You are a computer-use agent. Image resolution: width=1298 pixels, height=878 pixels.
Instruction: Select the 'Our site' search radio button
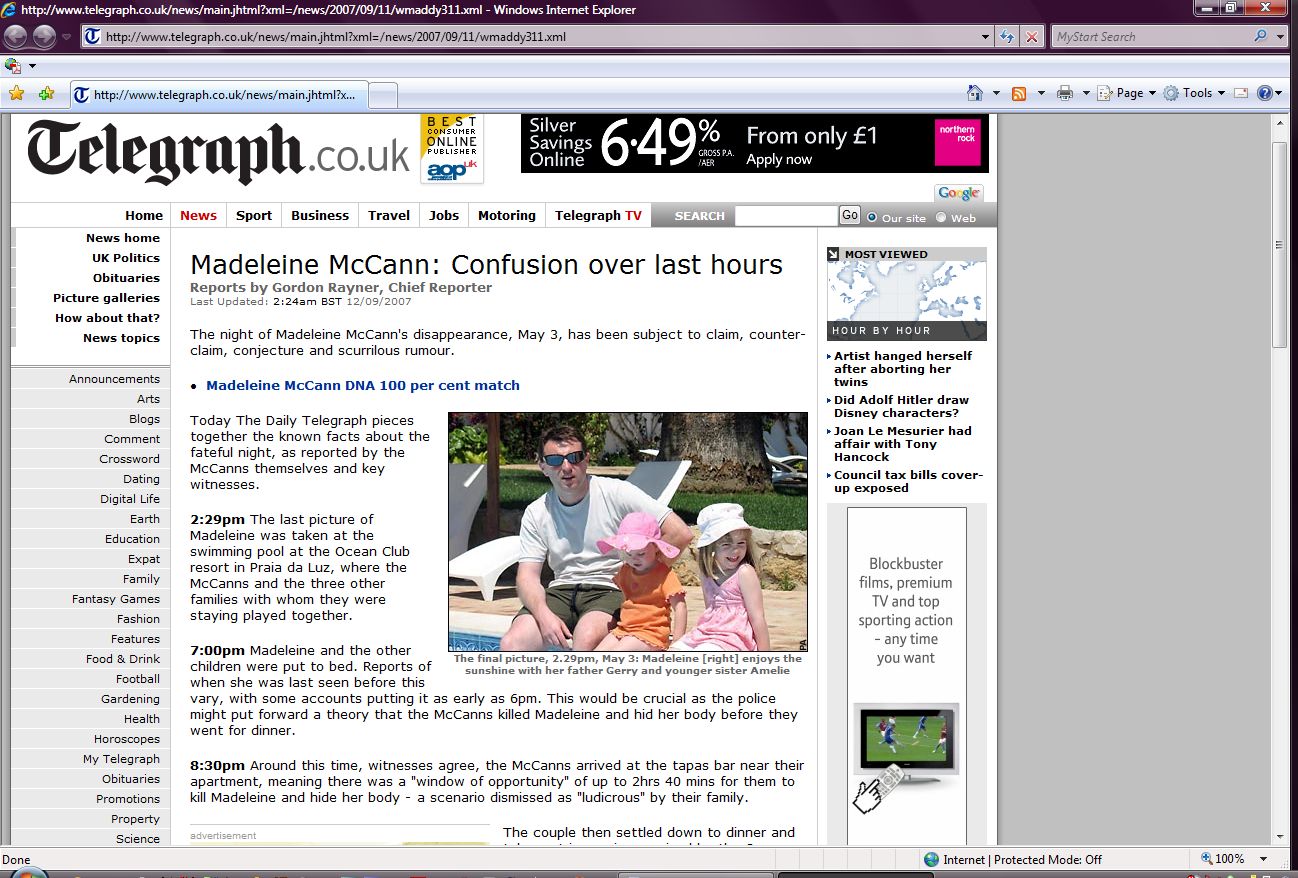(x=872, y=217)
